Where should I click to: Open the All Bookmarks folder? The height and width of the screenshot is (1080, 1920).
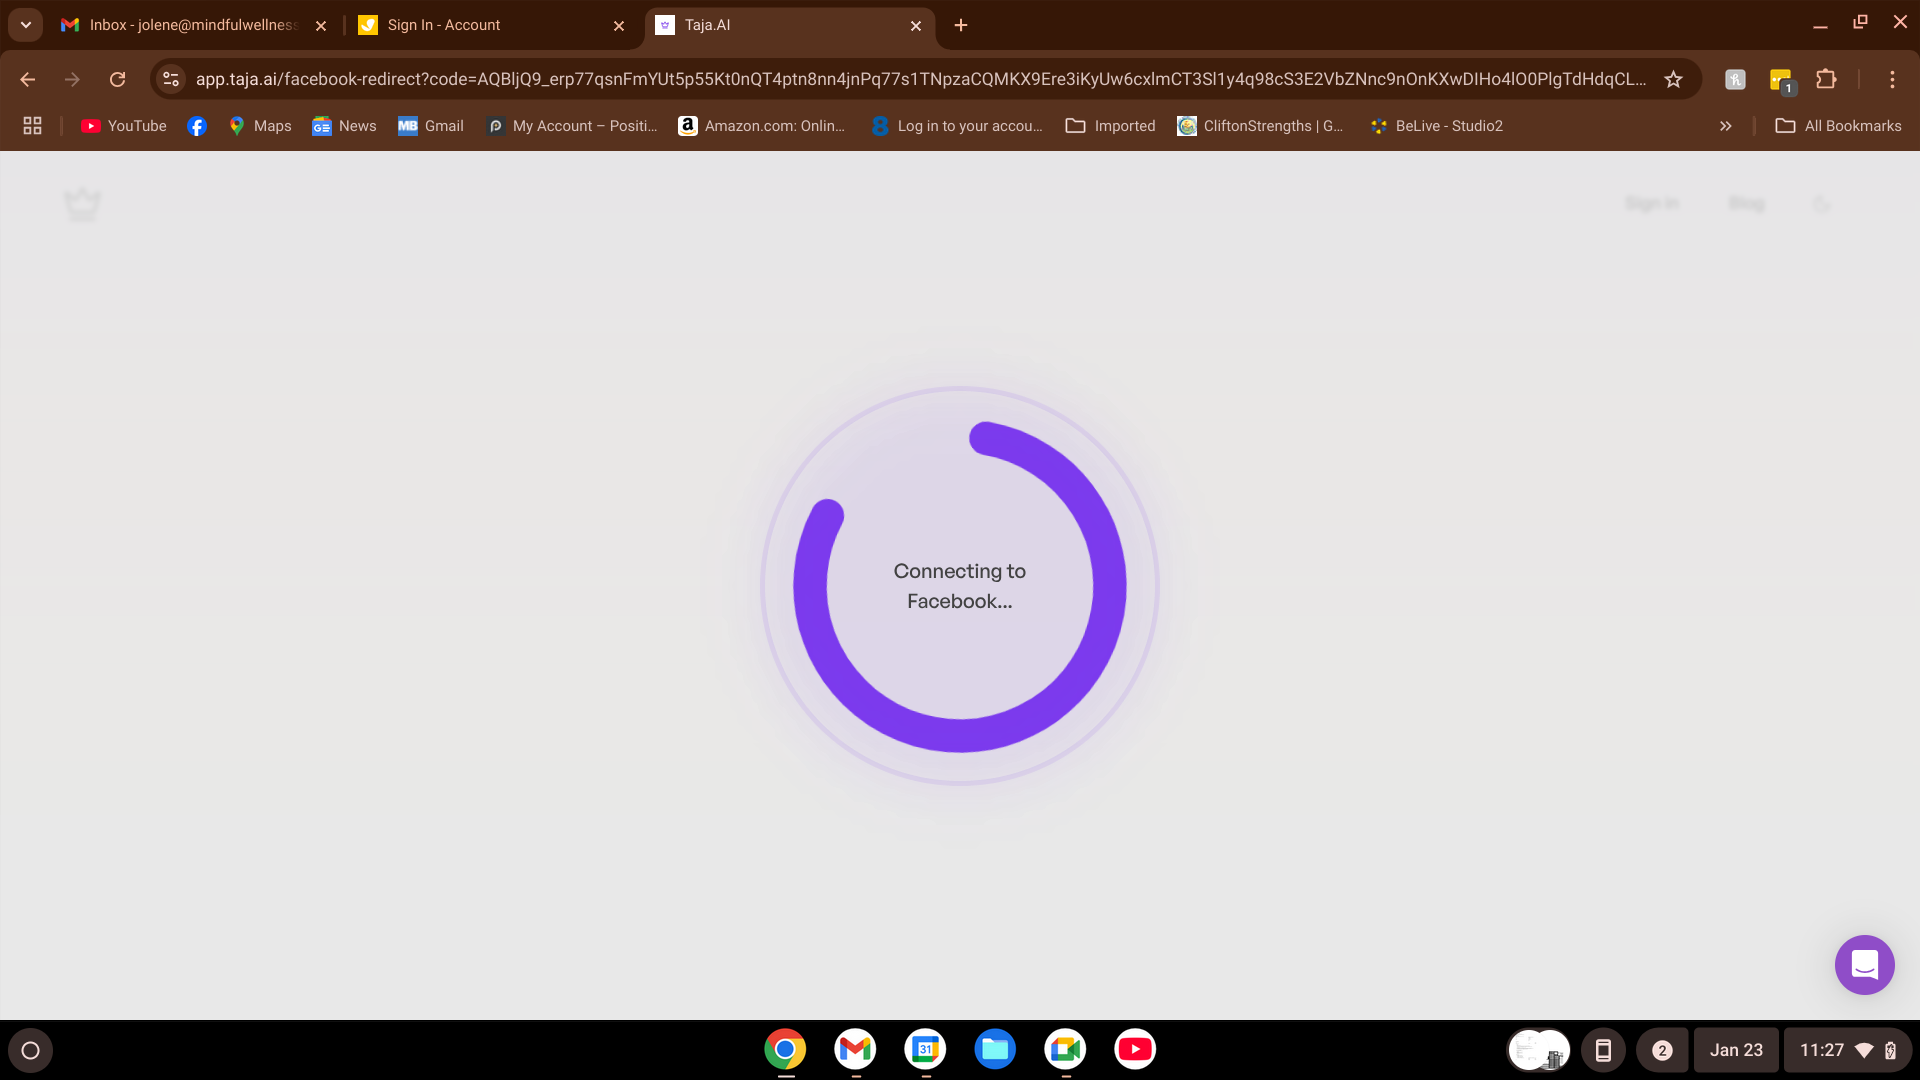click(1838, 126)
